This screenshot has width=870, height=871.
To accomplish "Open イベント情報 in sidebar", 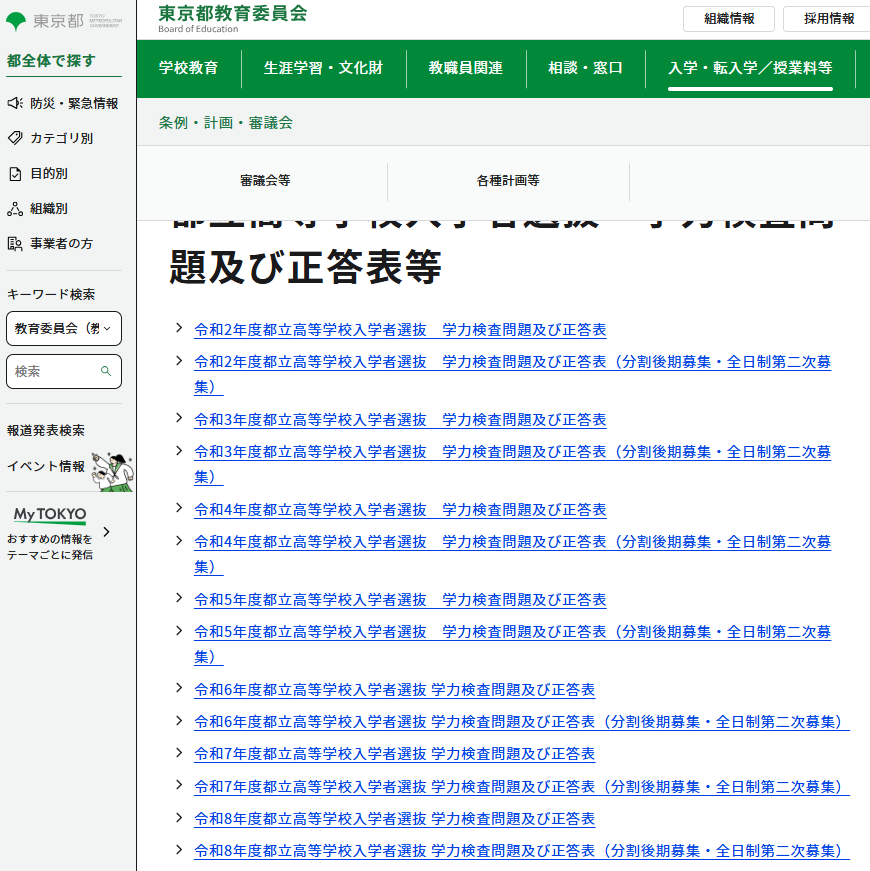I will tap(46, 466).
